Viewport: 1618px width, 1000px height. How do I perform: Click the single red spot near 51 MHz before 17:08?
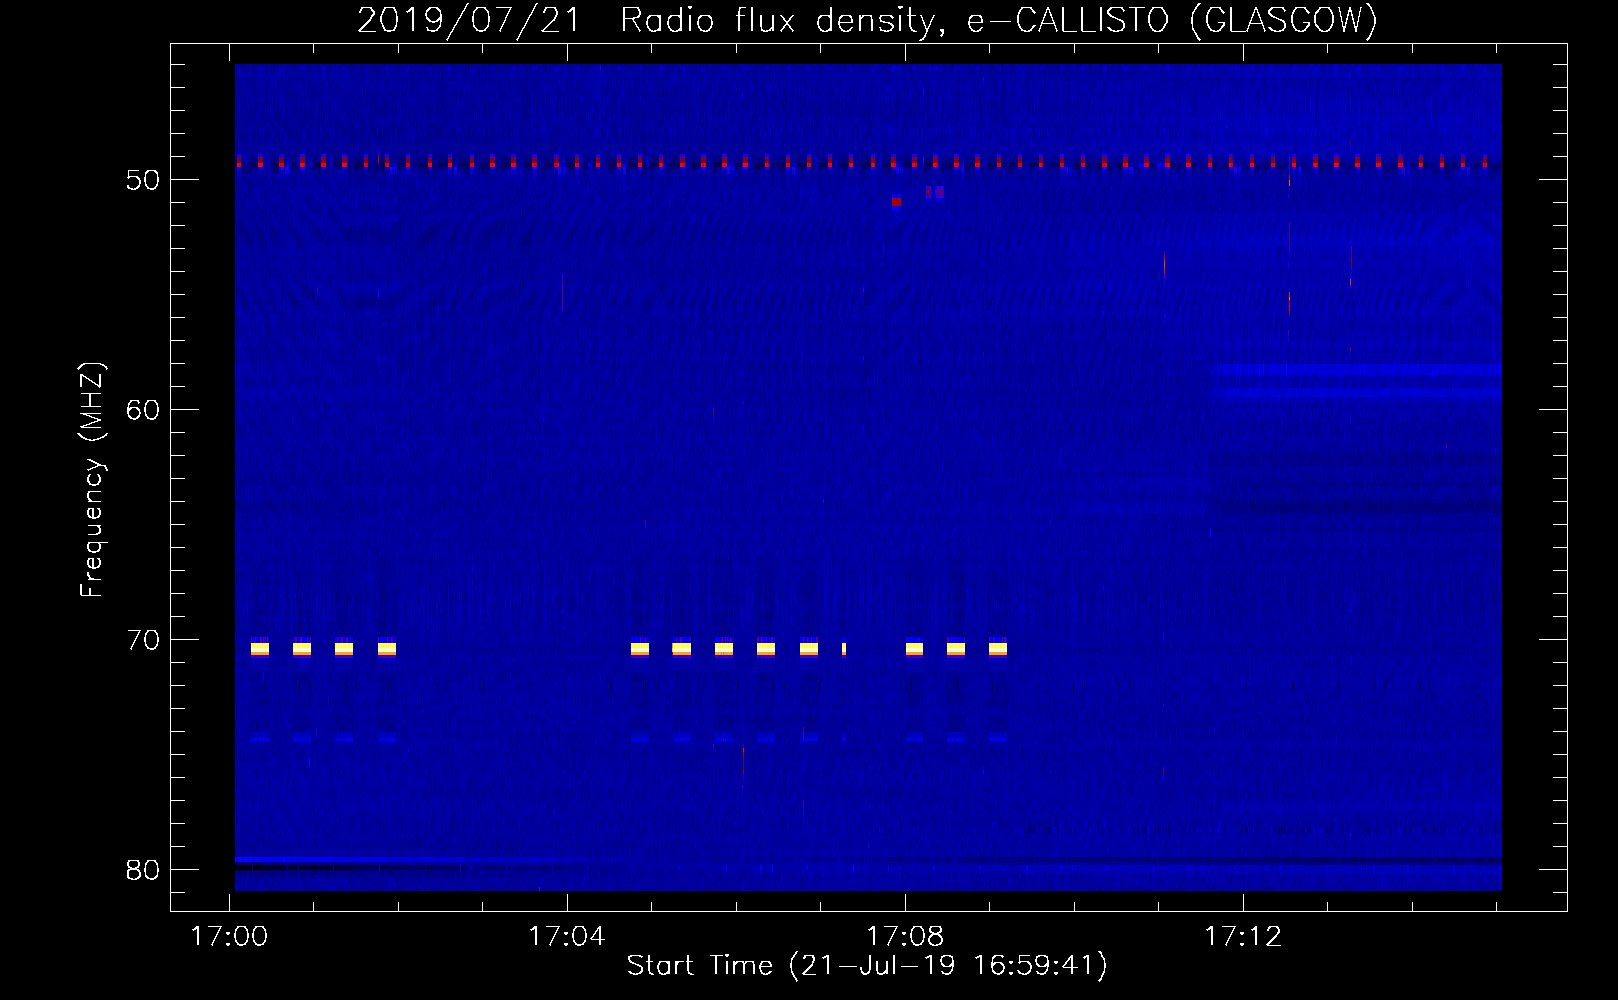coord(897,202)
